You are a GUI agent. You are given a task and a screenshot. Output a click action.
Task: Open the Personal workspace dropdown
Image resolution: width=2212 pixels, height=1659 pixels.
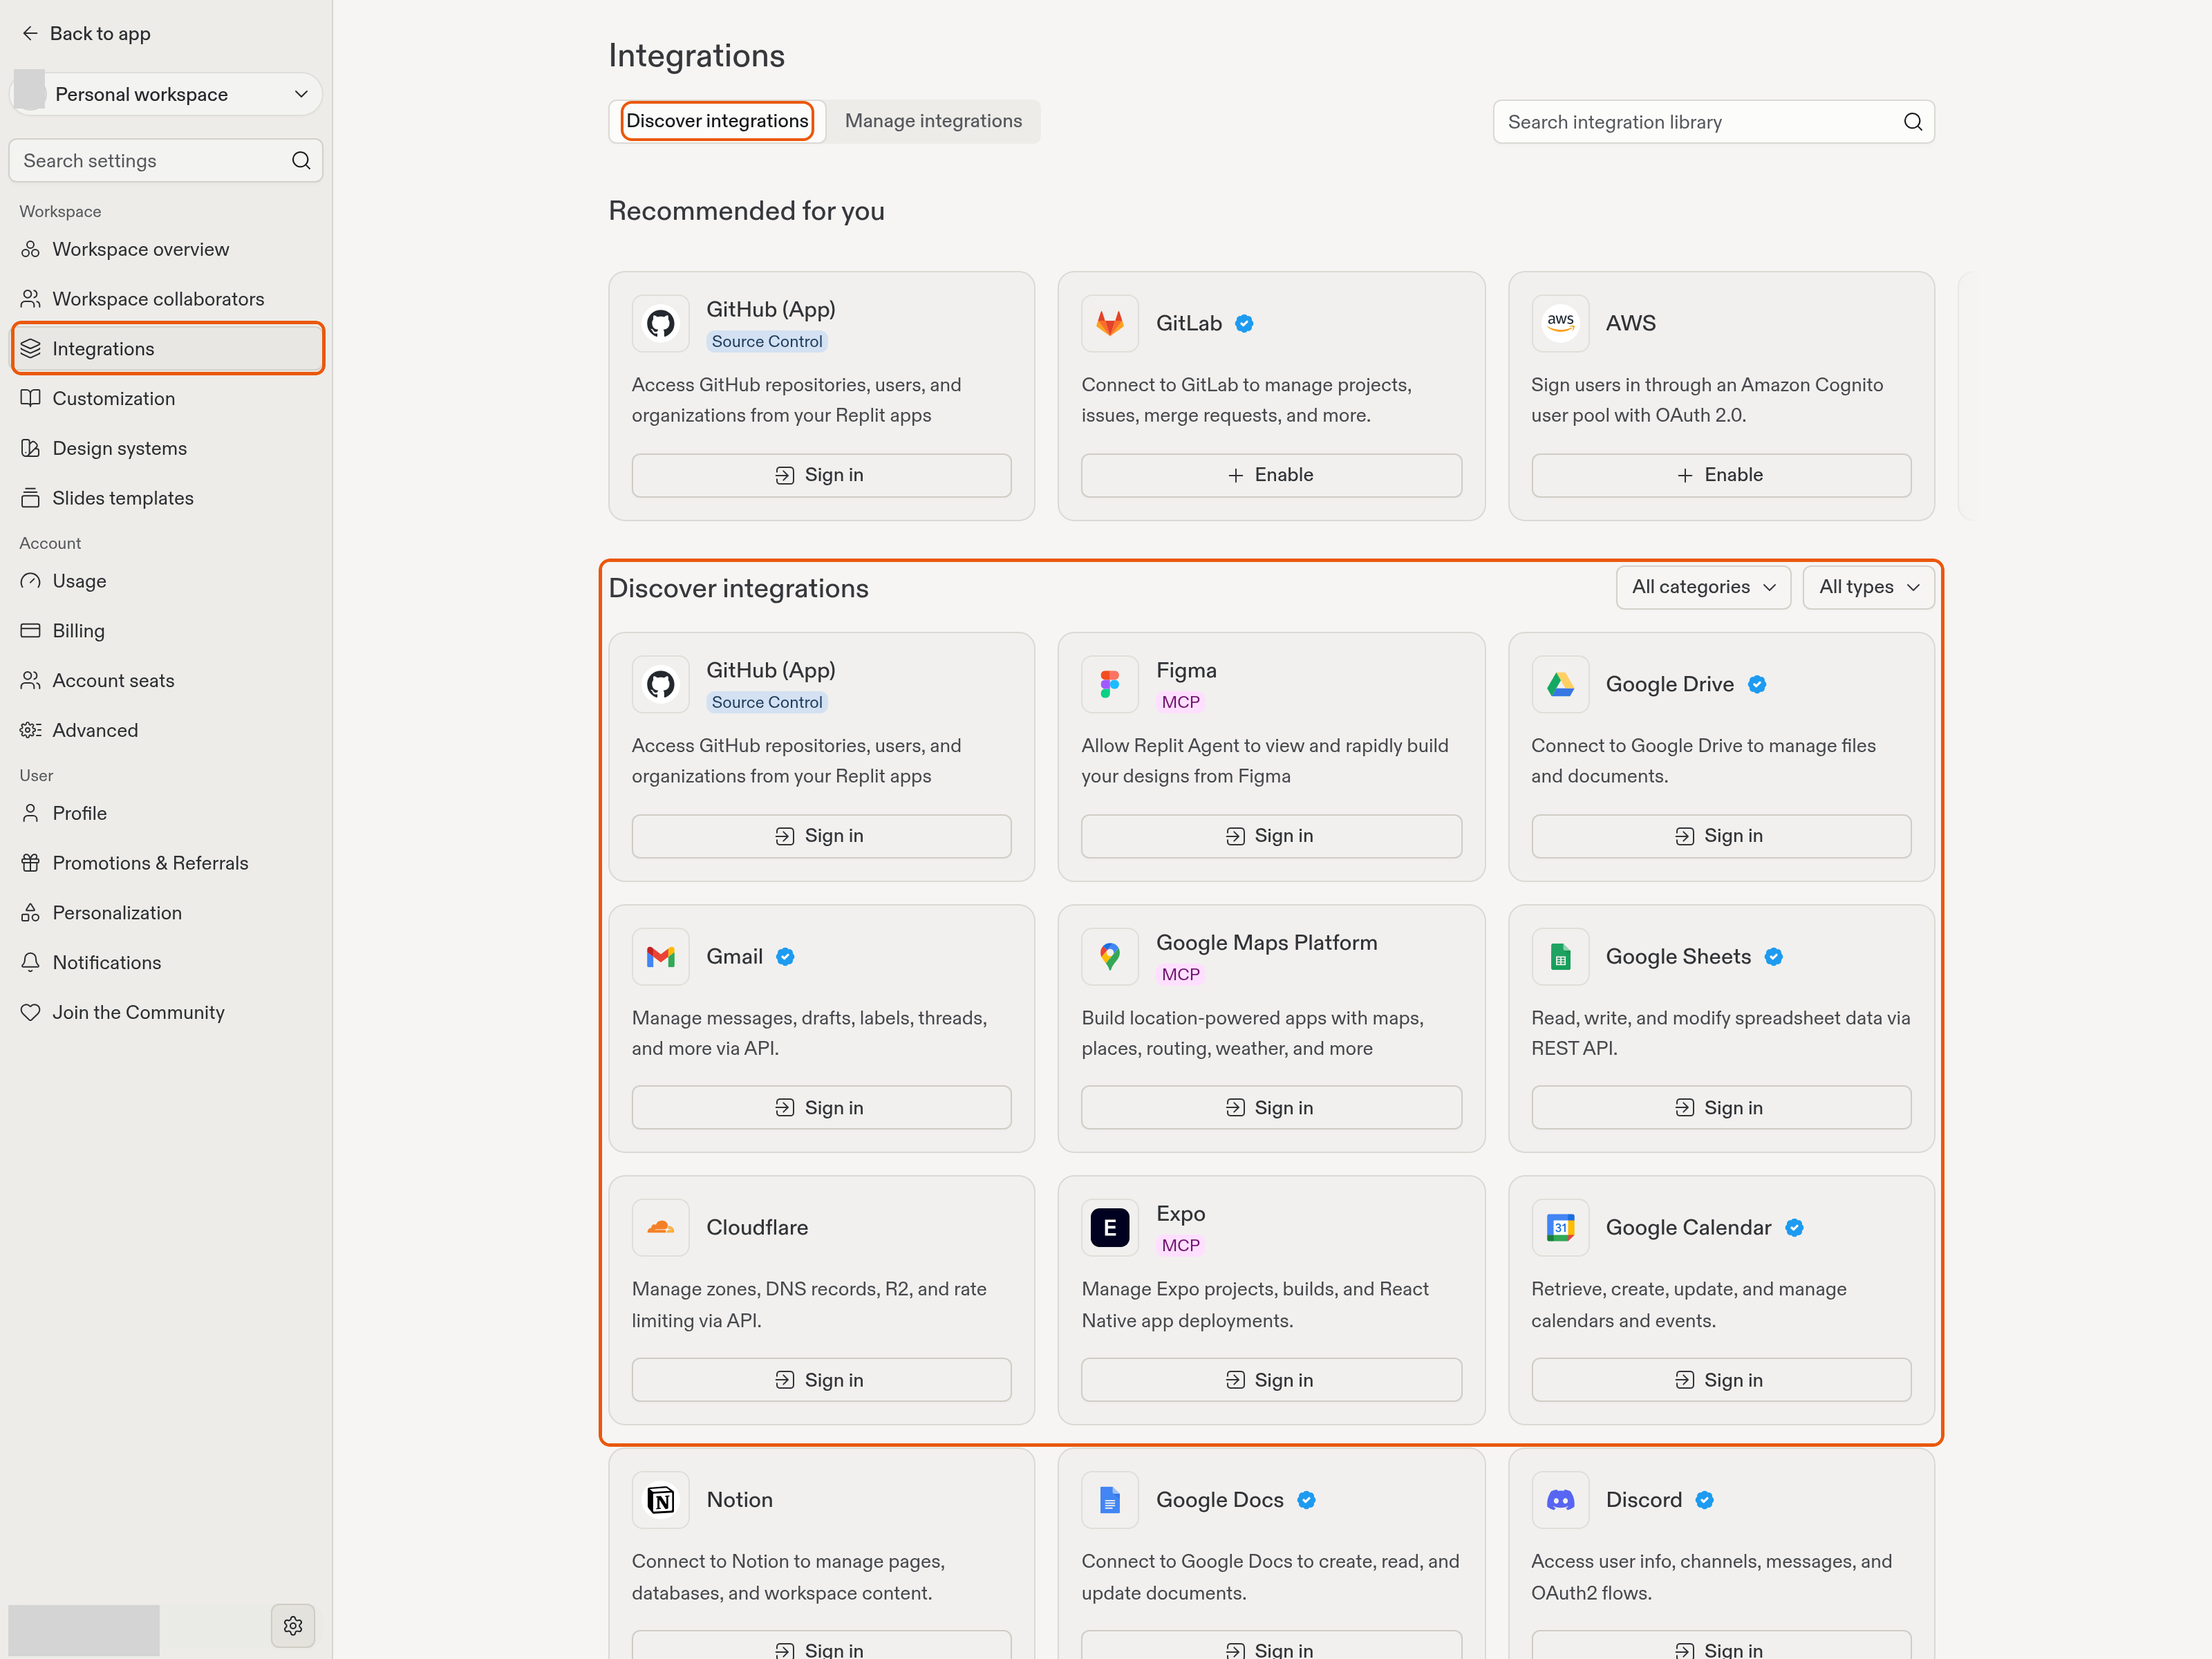[166, 94]
